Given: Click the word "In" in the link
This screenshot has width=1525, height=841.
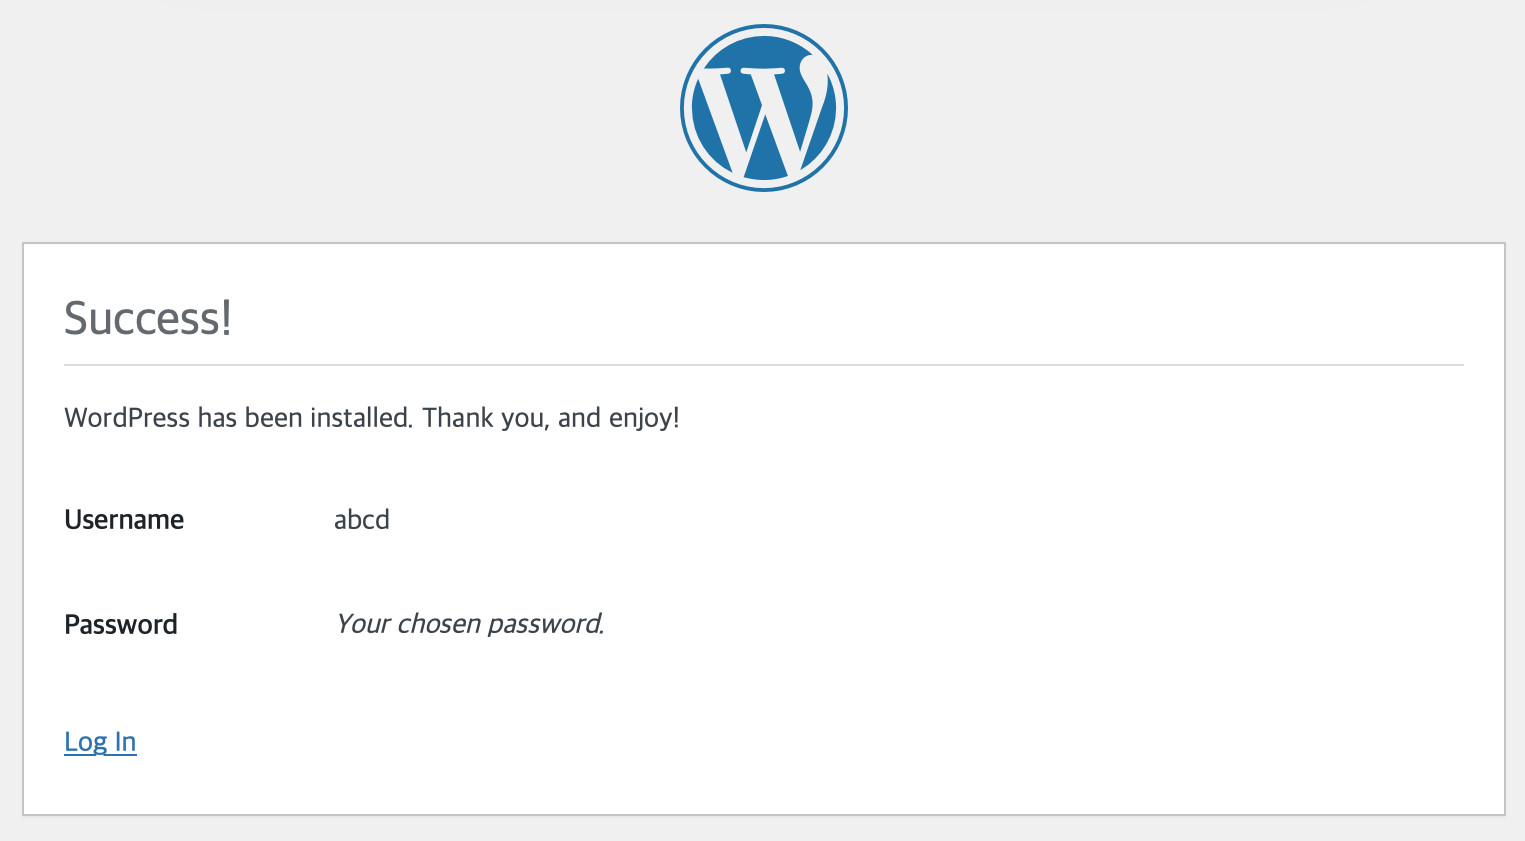Looking at the screenshot, I should [125, 742].
